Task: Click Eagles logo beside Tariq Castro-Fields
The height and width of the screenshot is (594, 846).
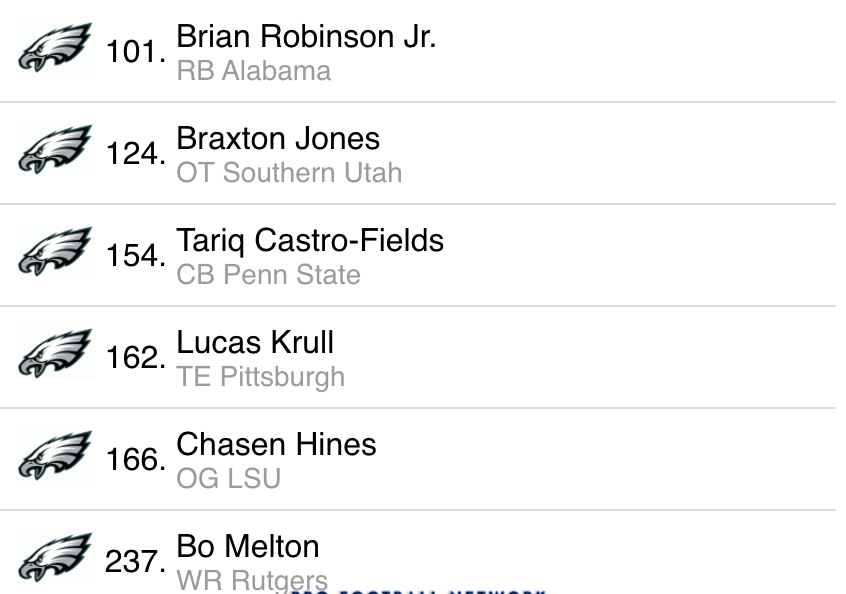Action: [55, 252]
